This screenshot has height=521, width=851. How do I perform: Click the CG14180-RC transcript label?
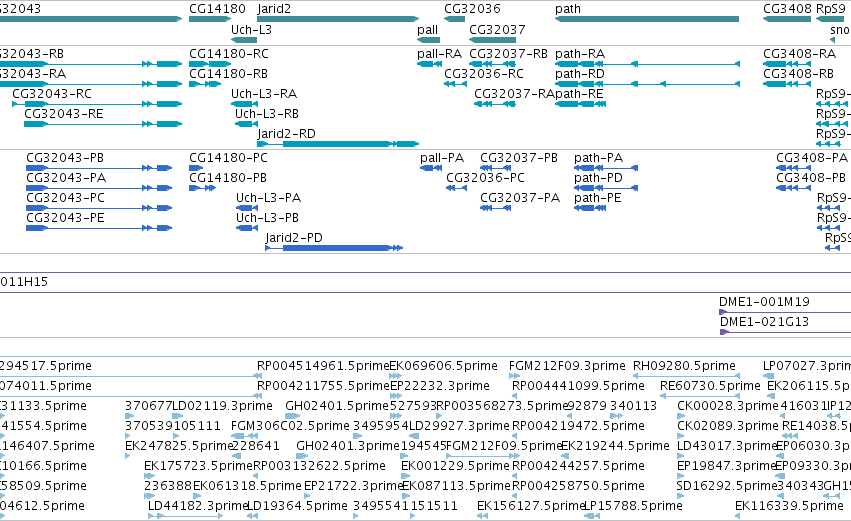point(228,54)
